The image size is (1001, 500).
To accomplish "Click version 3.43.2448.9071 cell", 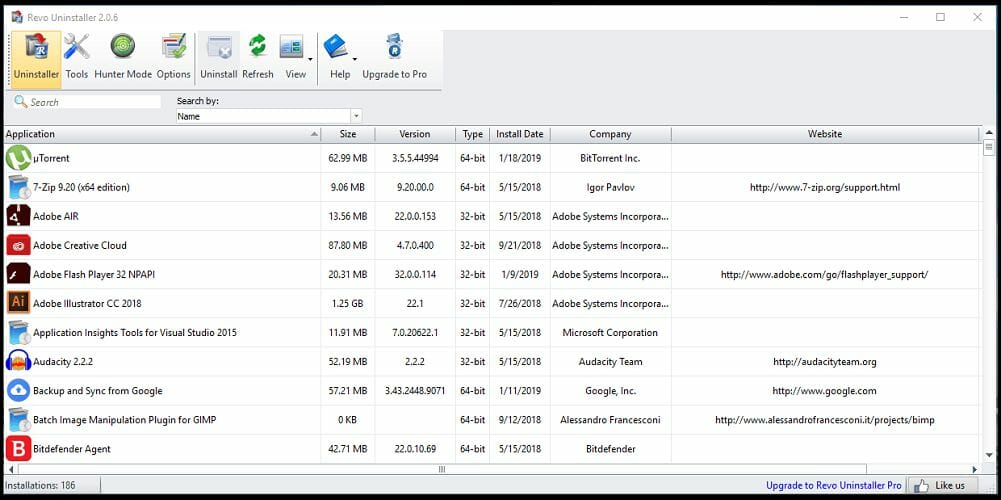I will (415, 391).
